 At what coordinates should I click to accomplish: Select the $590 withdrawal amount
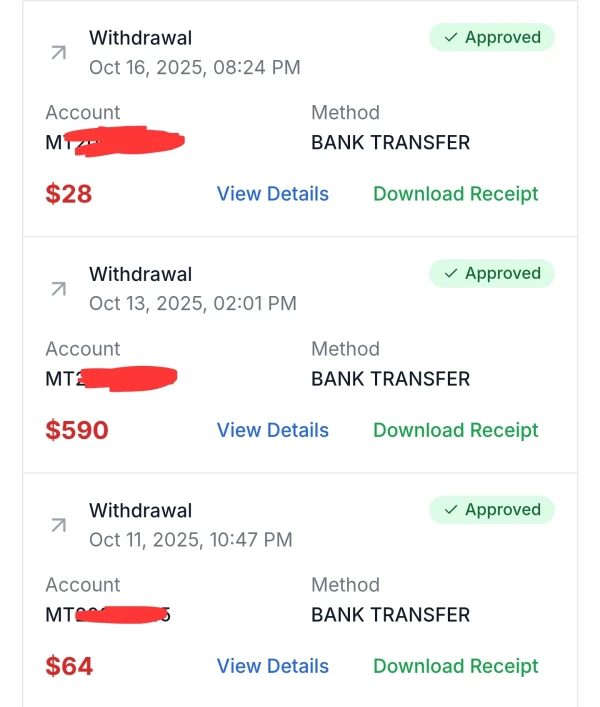[x=77, y=430]
